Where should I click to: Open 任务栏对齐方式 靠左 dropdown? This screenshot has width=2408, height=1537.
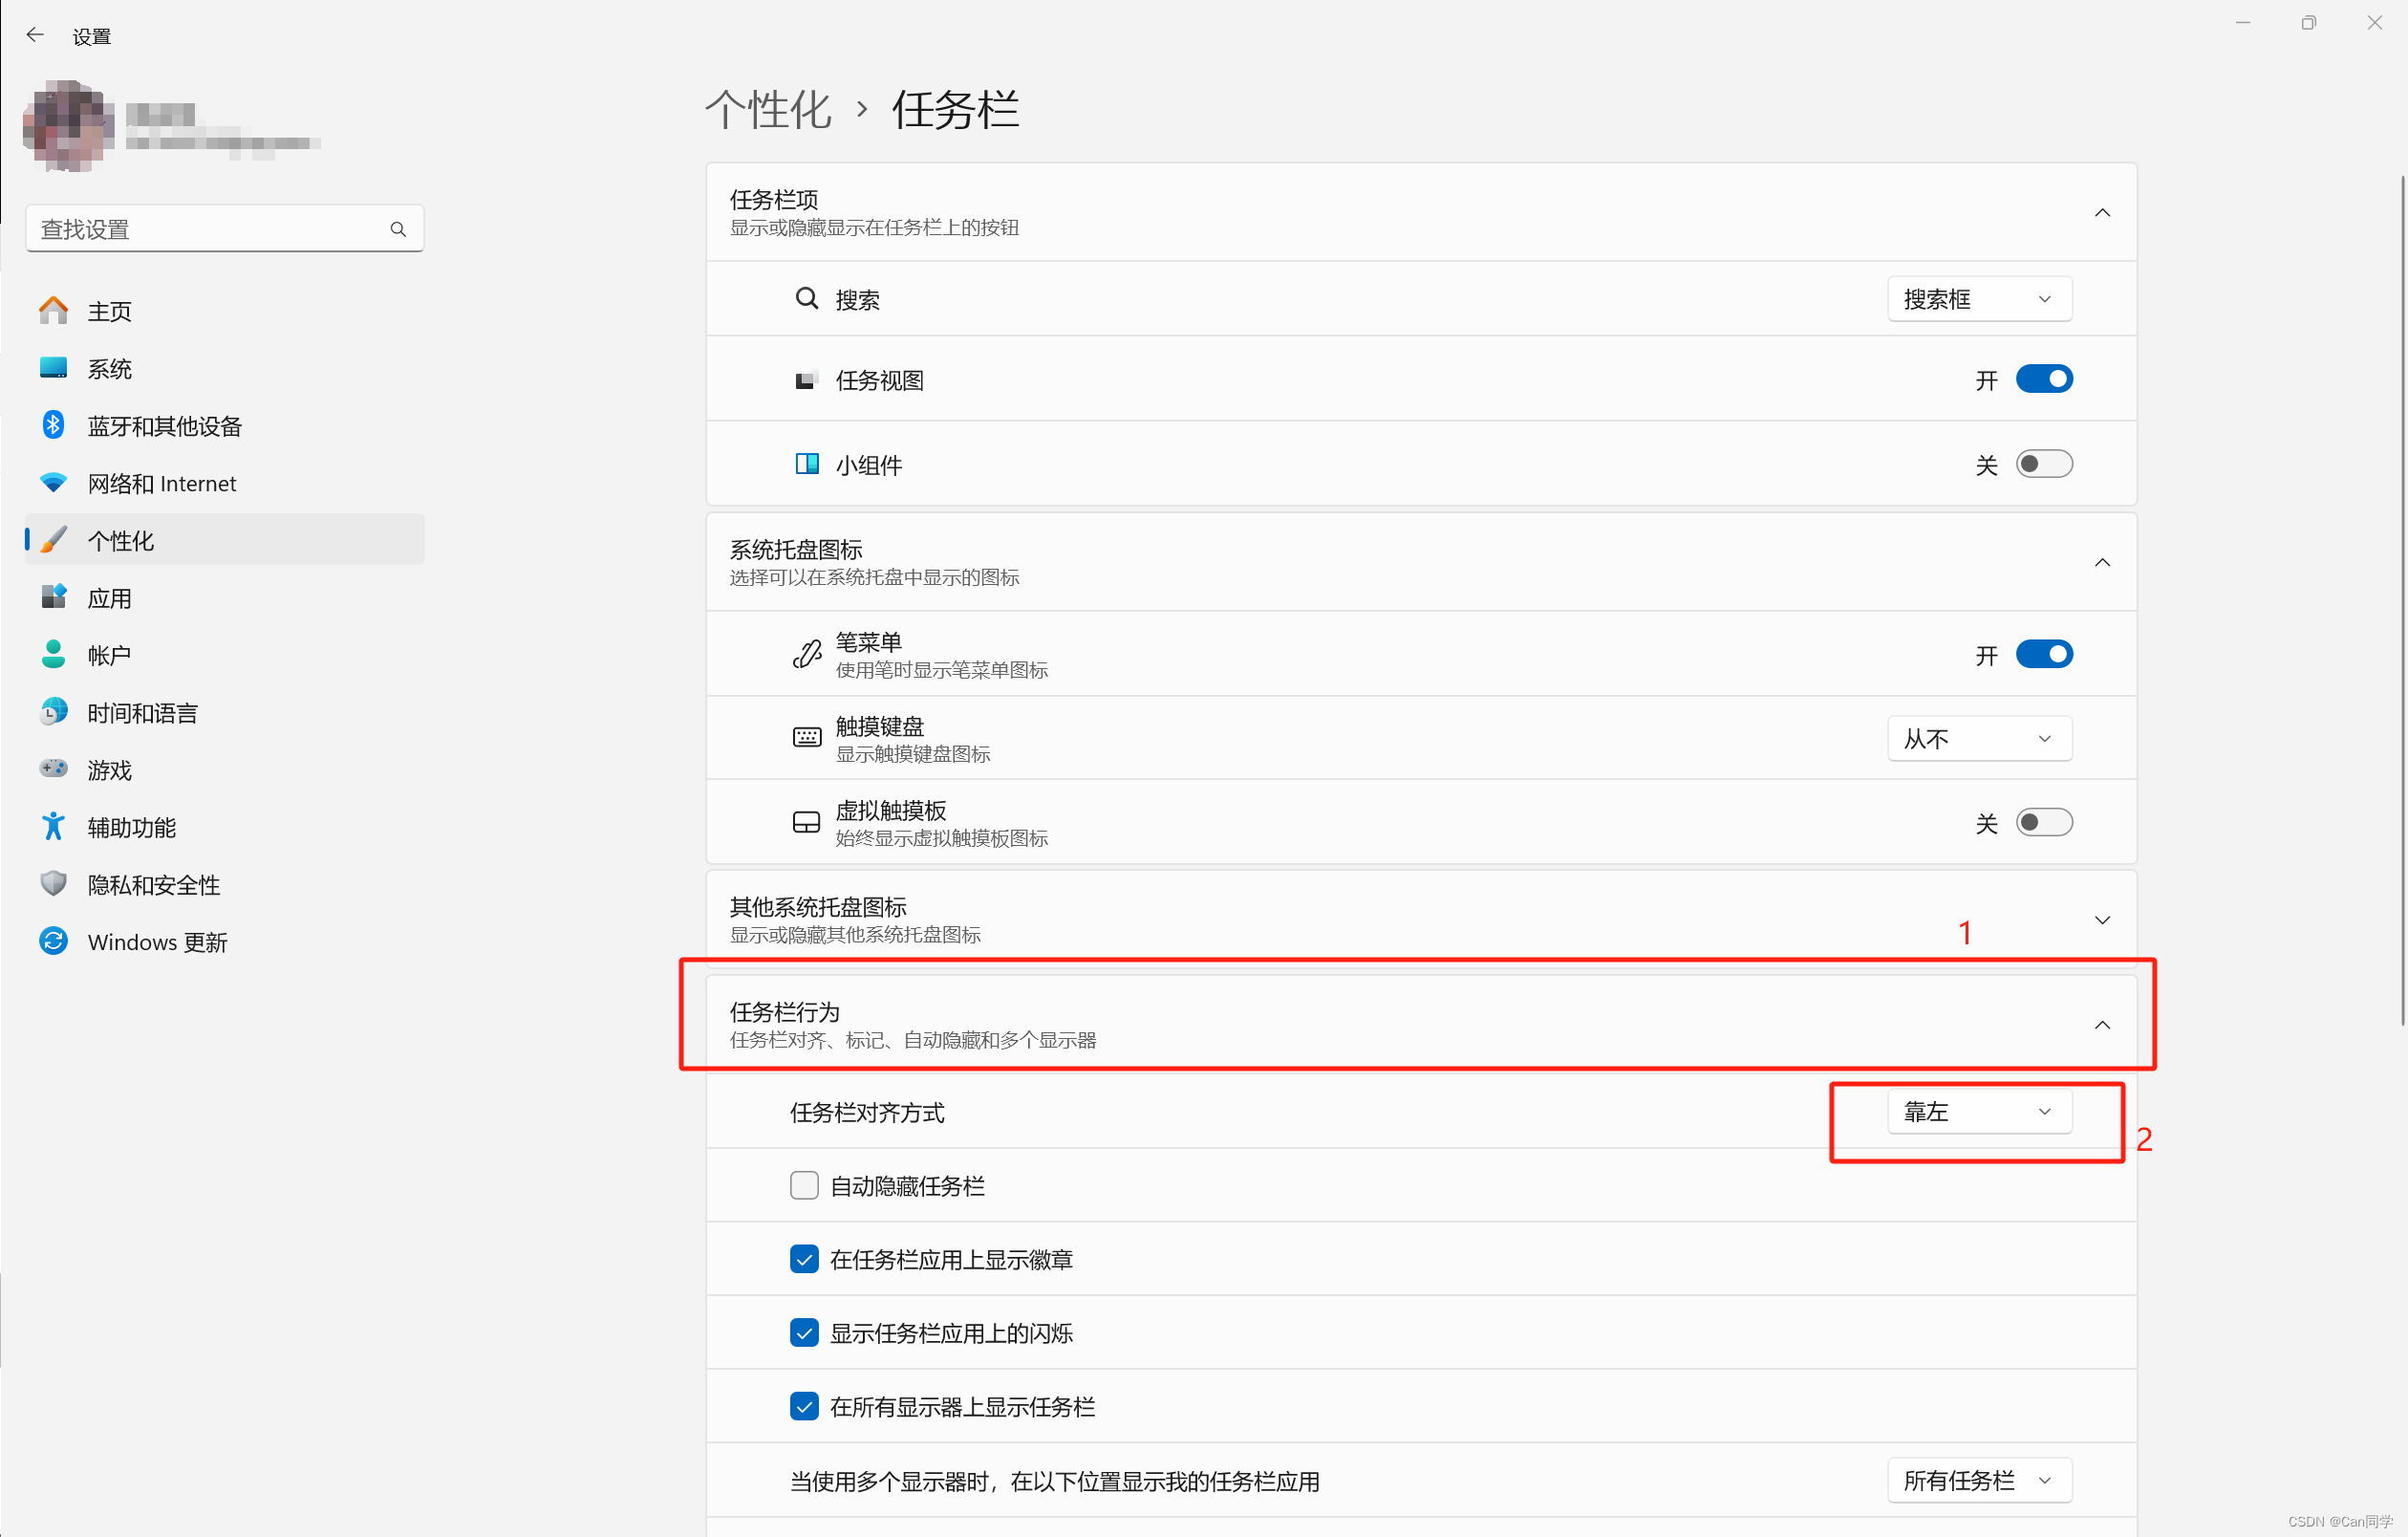[1978, 1111]
